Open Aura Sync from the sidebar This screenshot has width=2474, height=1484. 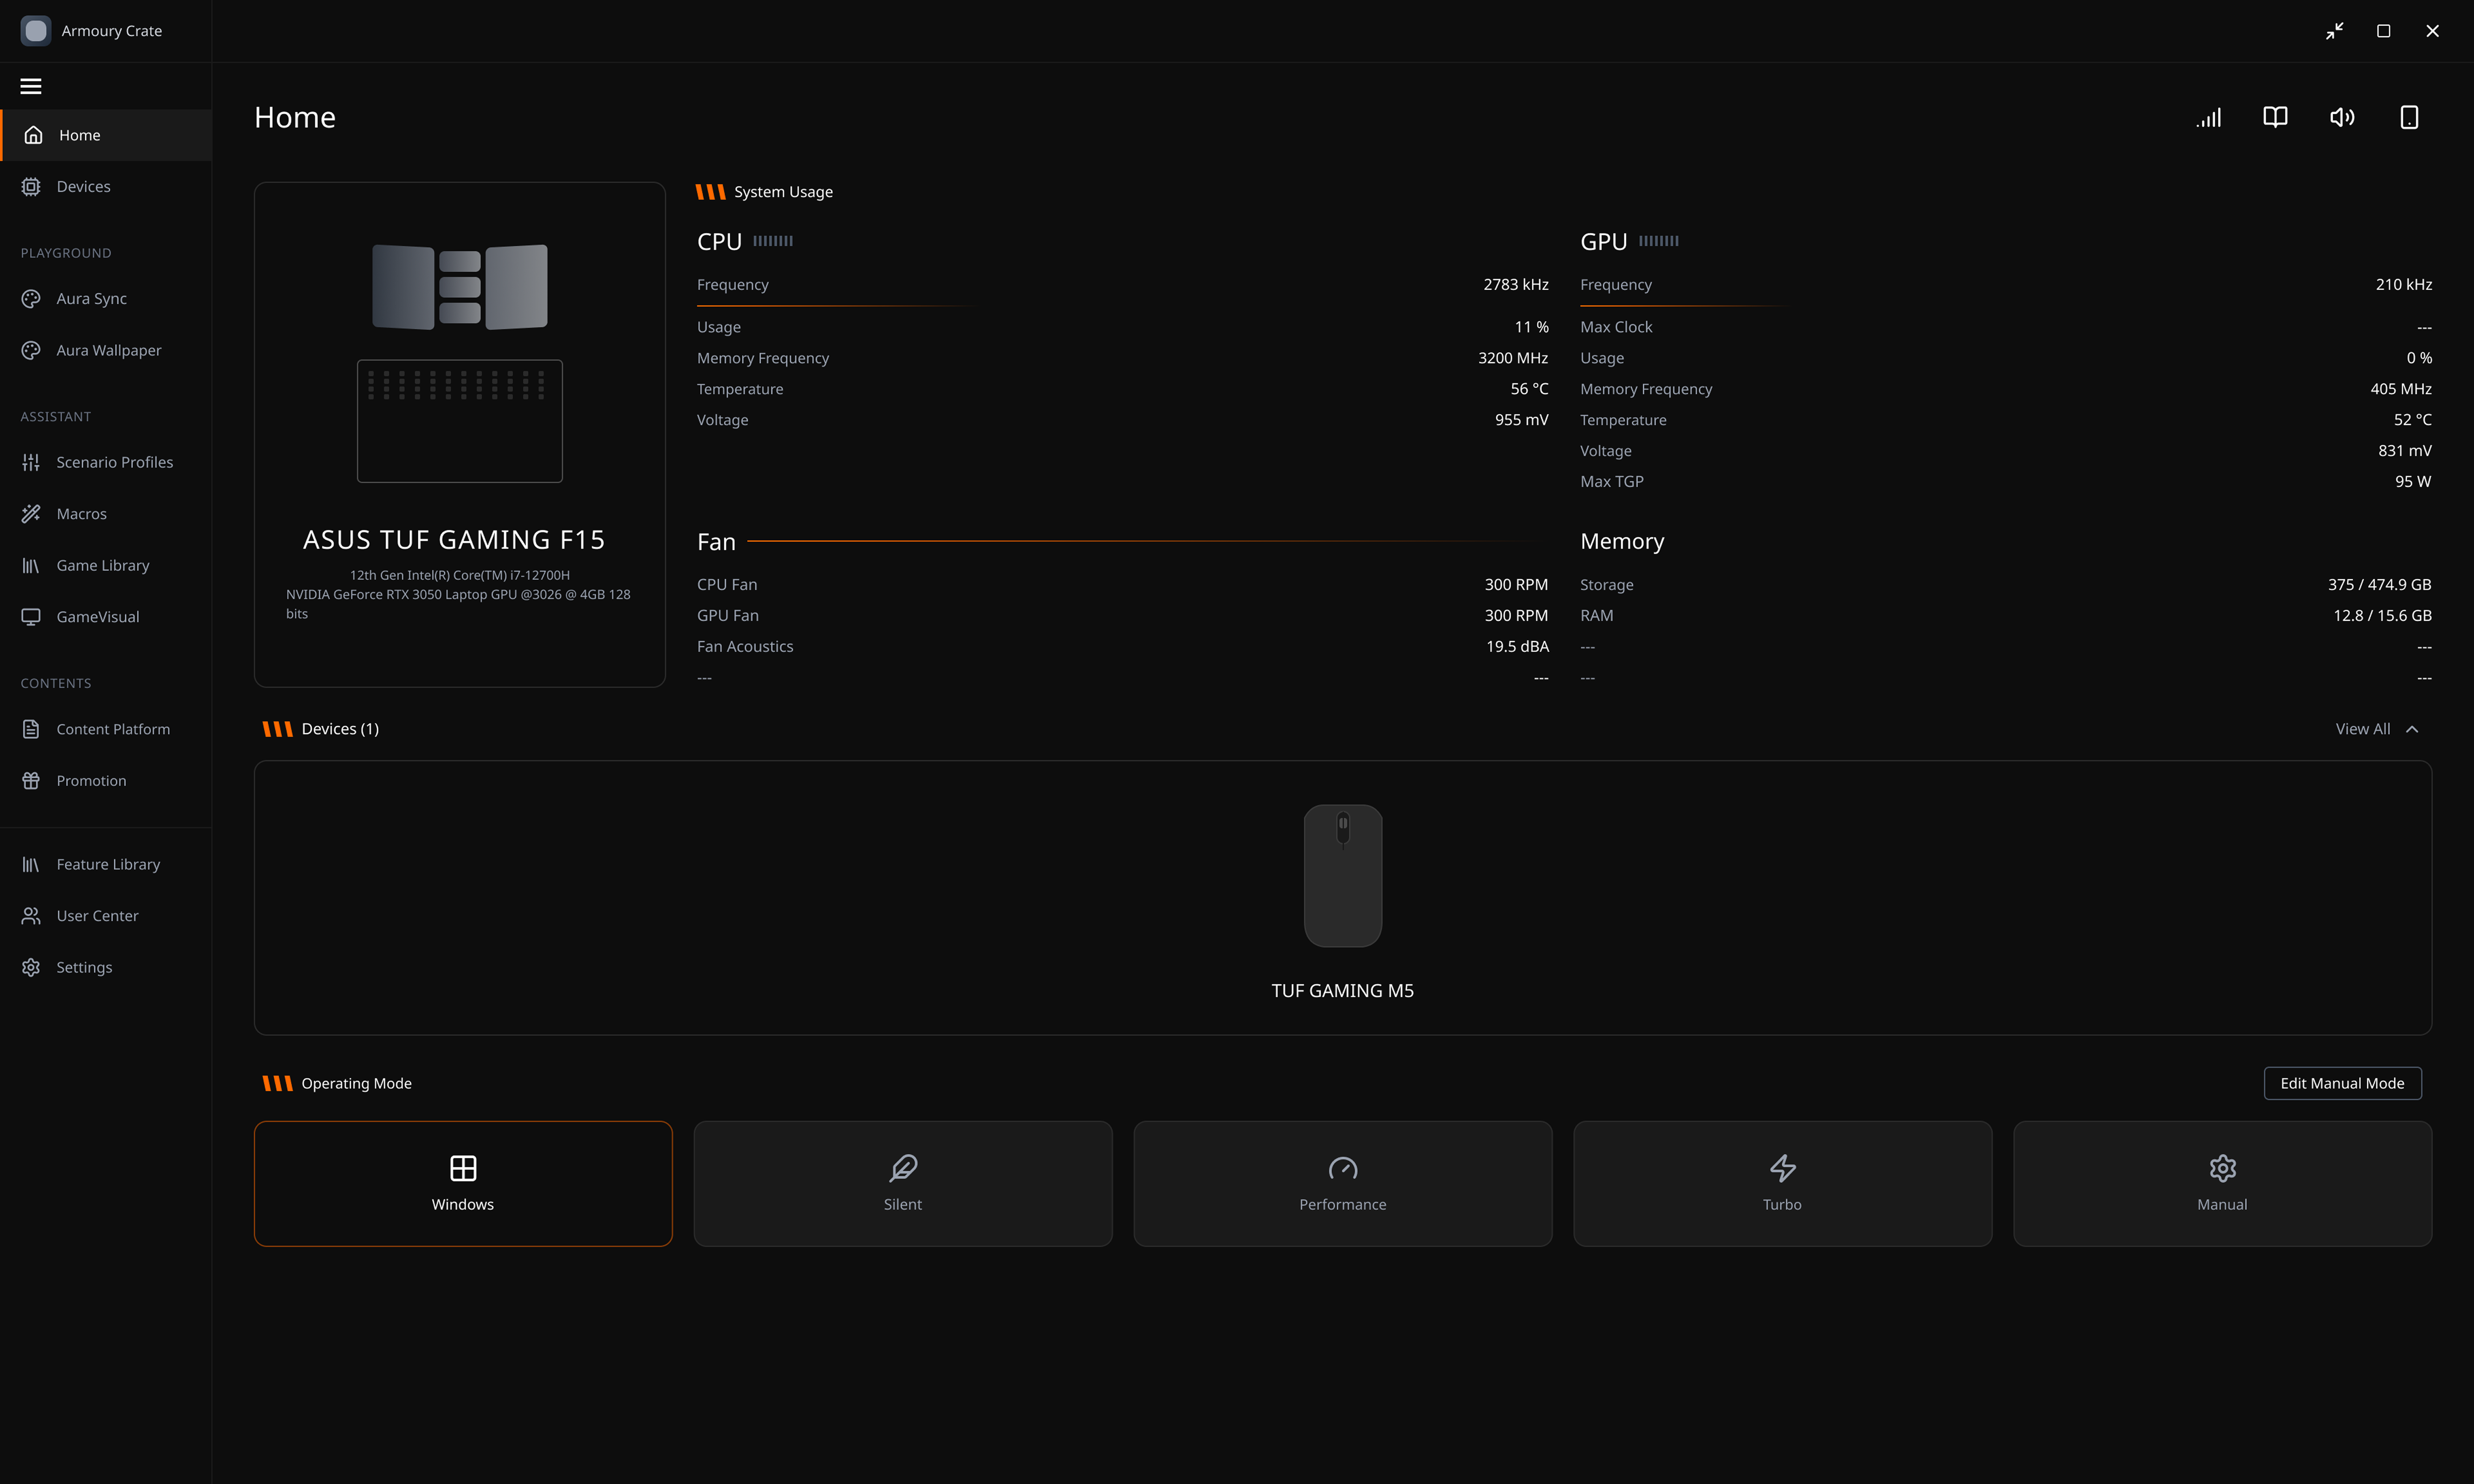91,299
